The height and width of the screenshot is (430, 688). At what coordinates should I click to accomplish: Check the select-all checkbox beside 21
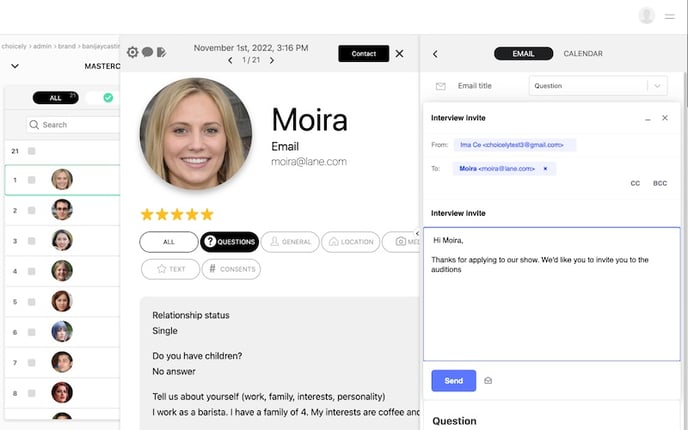click(x=32, y=151)
